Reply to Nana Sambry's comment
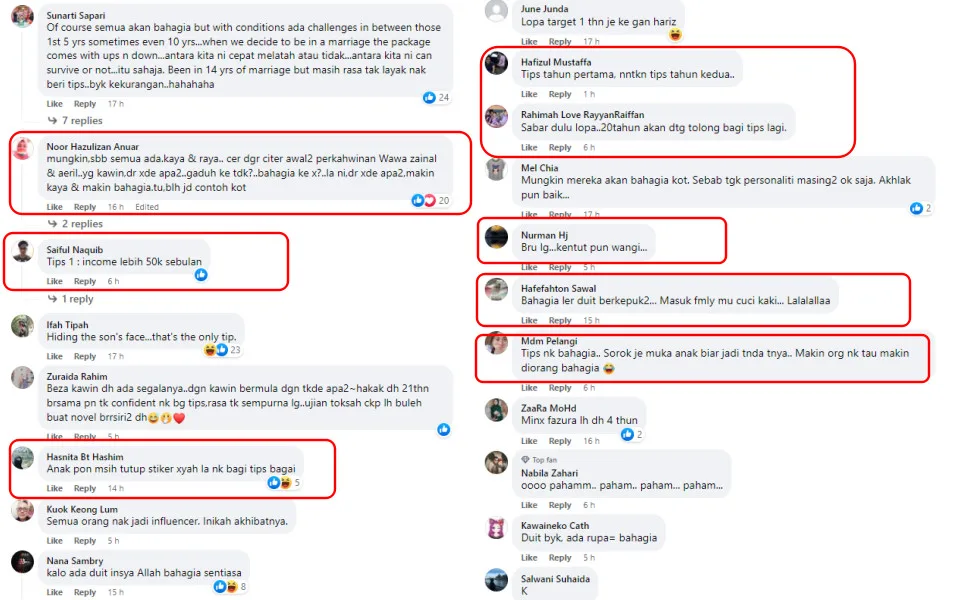Viewport: 960px width, 600px height. click(x=85, y=593)
